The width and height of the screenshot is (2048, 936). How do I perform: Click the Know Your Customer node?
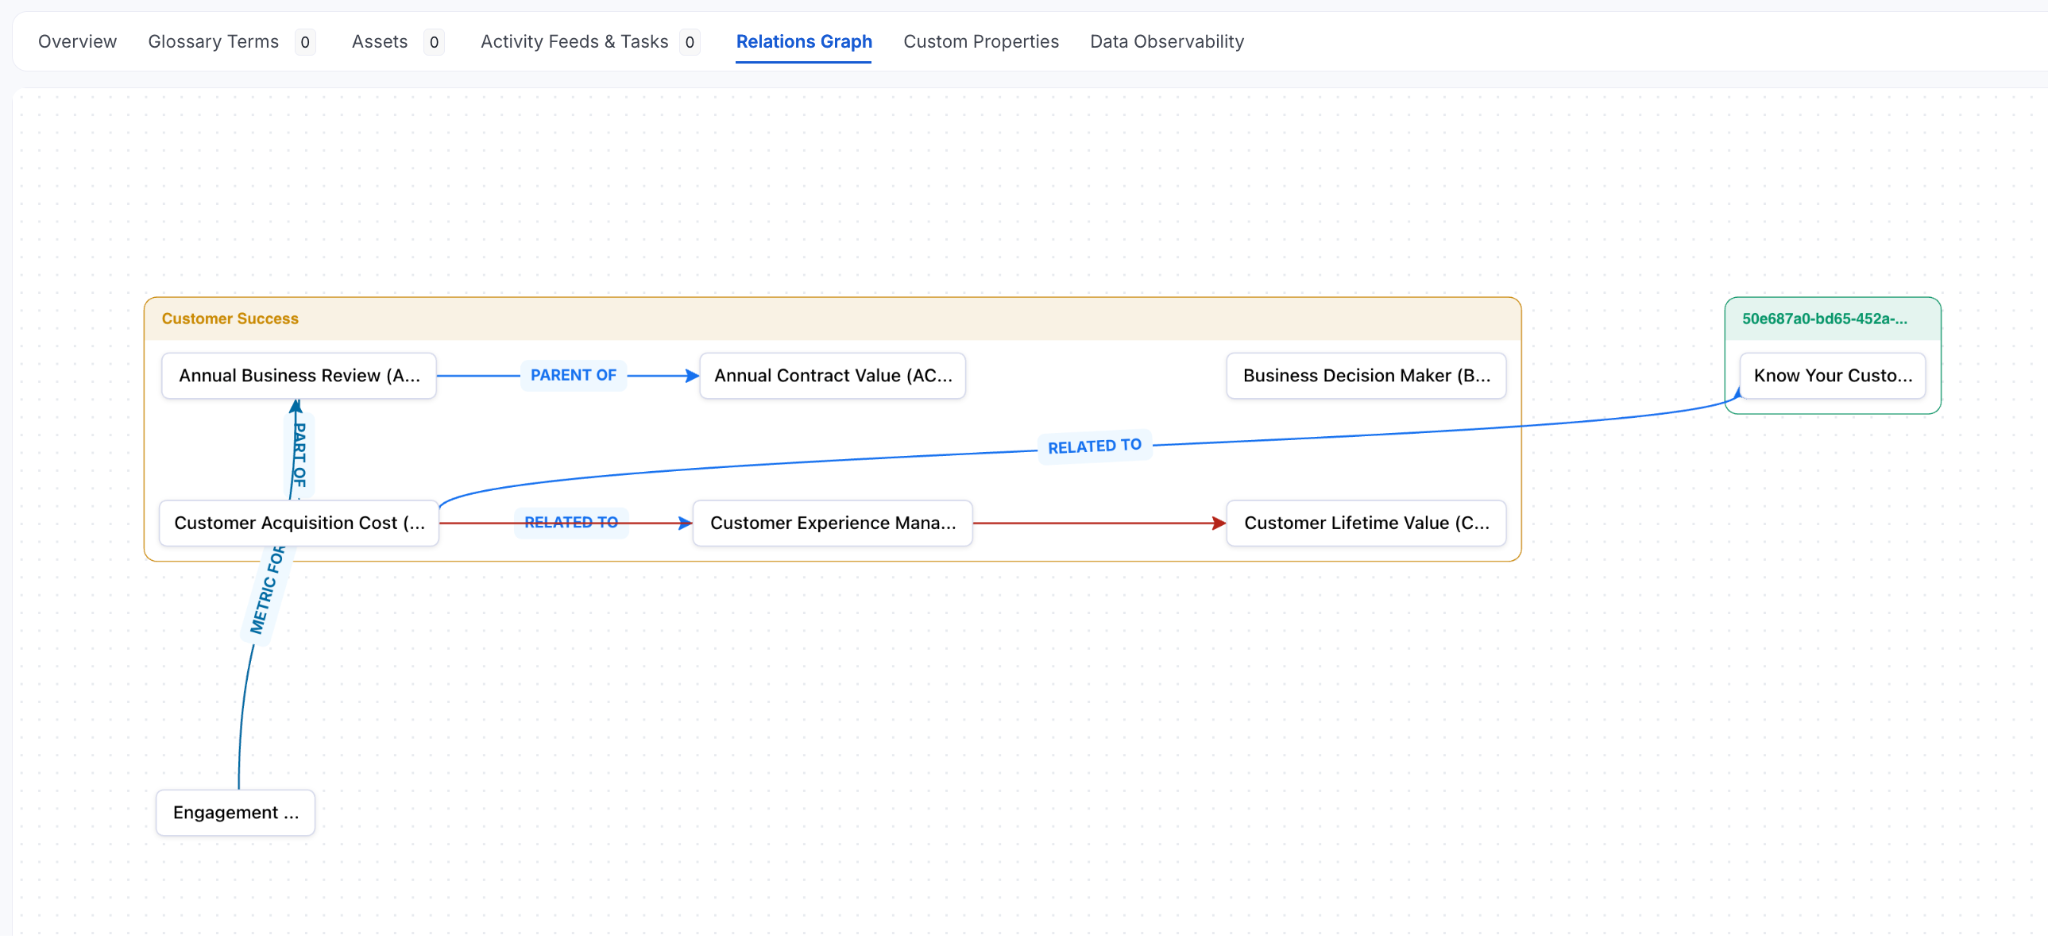[x=1832, y=376]
